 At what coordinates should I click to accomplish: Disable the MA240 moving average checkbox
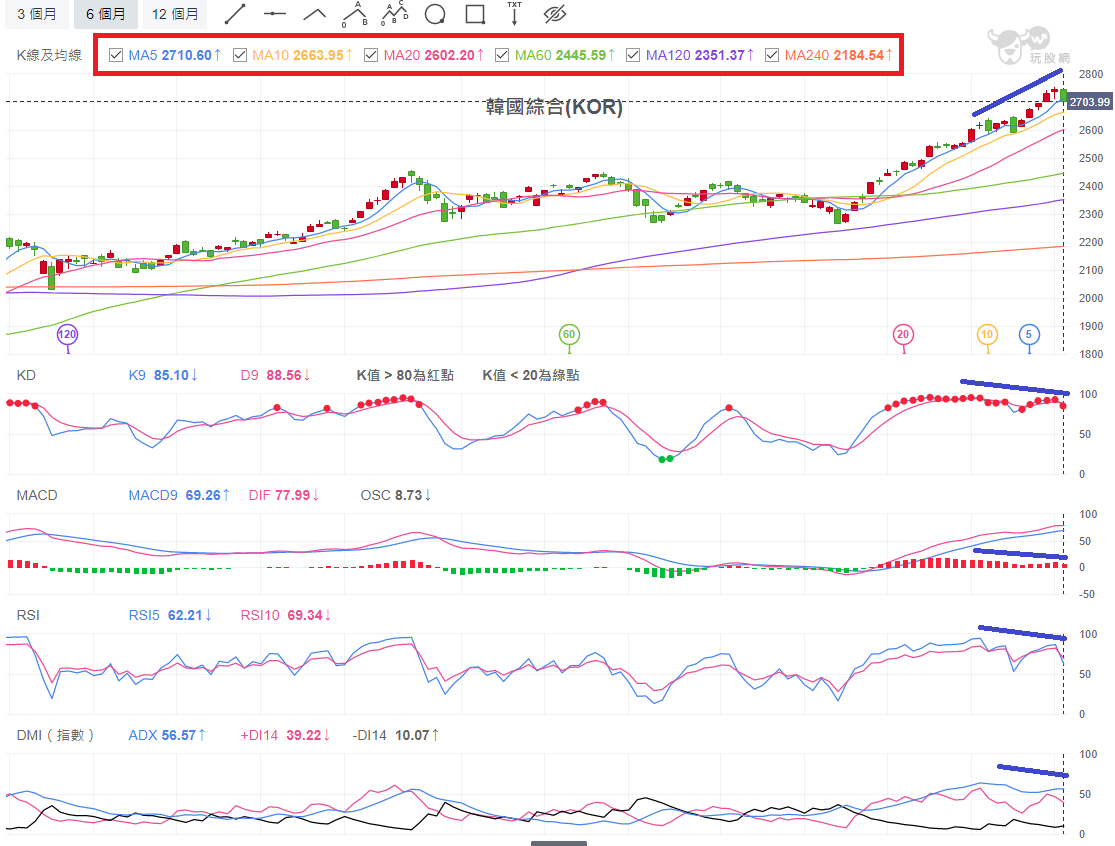tap(772, 55)
